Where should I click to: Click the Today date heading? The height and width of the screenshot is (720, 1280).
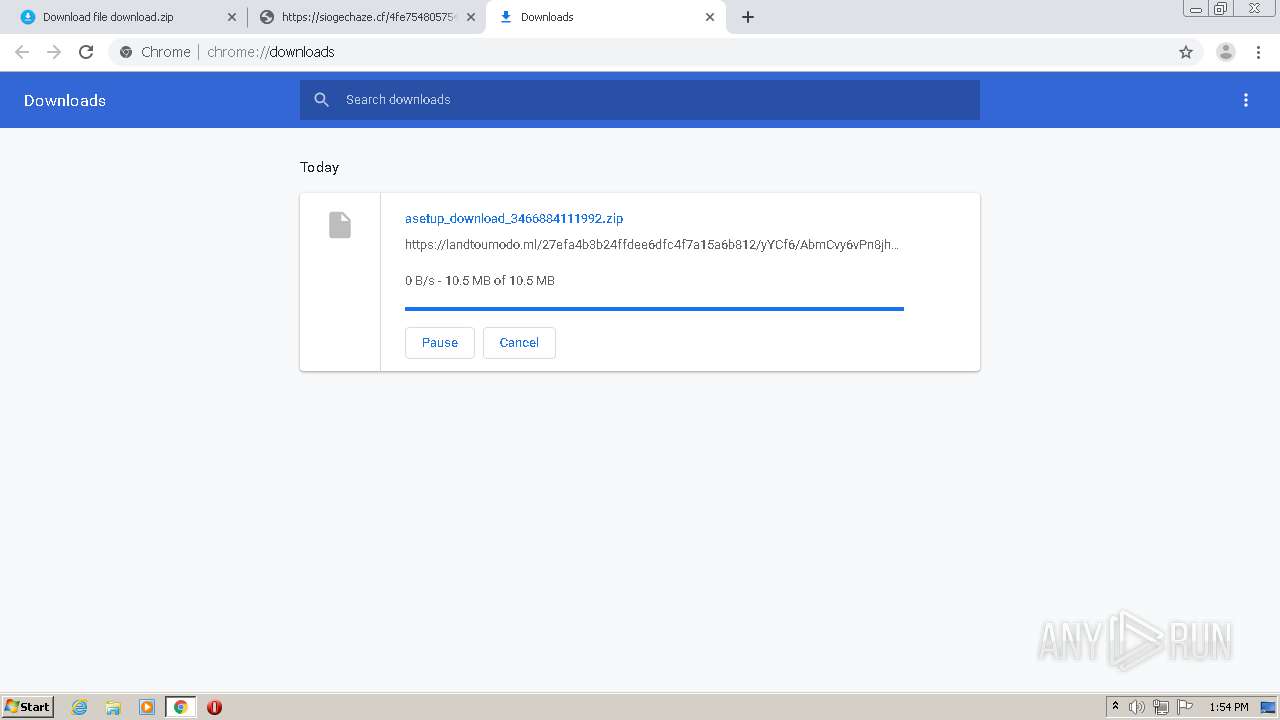pos(320,167)
